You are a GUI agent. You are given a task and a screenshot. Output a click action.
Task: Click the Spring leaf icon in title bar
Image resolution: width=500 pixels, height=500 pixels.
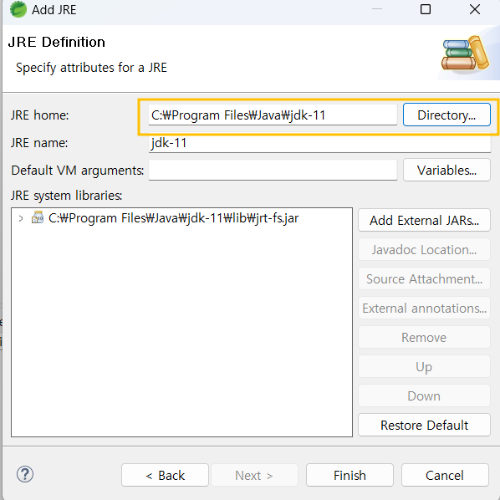coord(18,9)
